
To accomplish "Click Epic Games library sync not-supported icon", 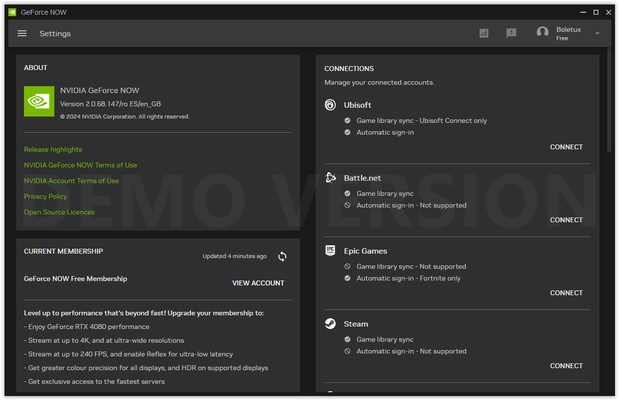I will click(347, 267).
